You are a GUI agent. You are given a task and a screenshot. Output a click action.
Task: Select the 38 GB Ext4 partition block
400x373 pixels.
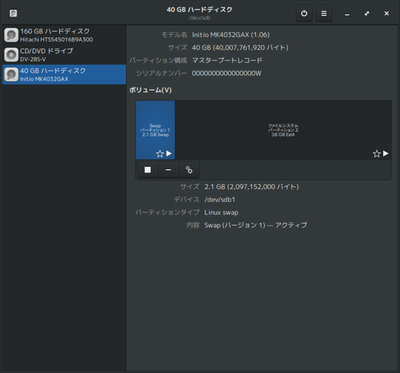tap(283, 130)
